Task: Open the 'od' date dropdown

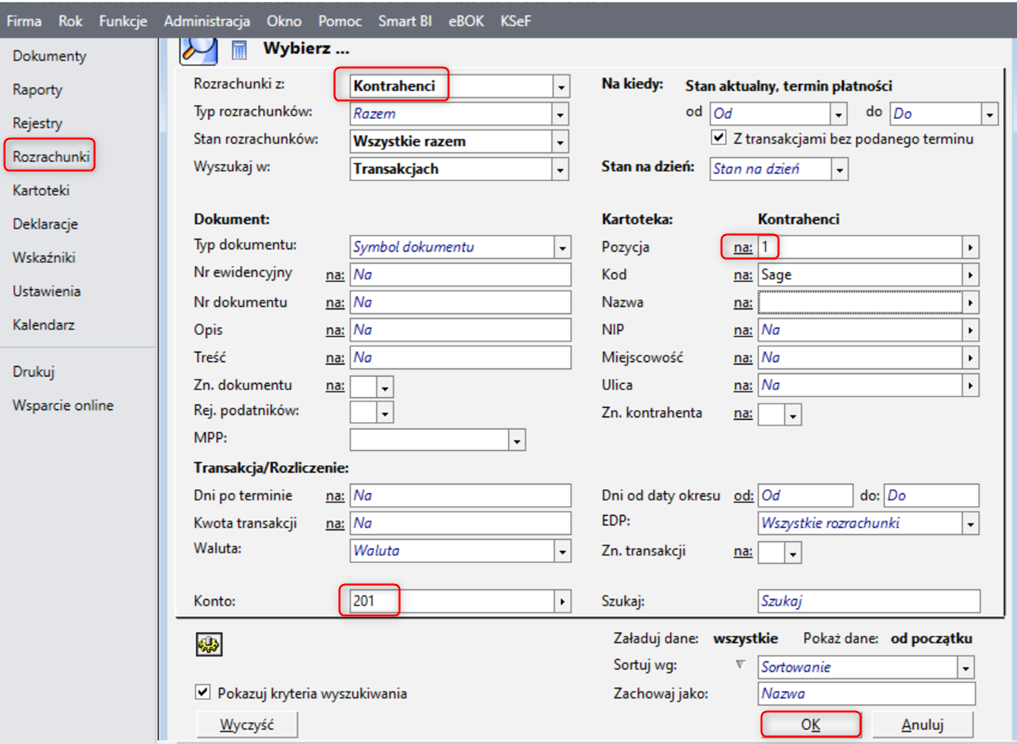Action: pos(839,114)
